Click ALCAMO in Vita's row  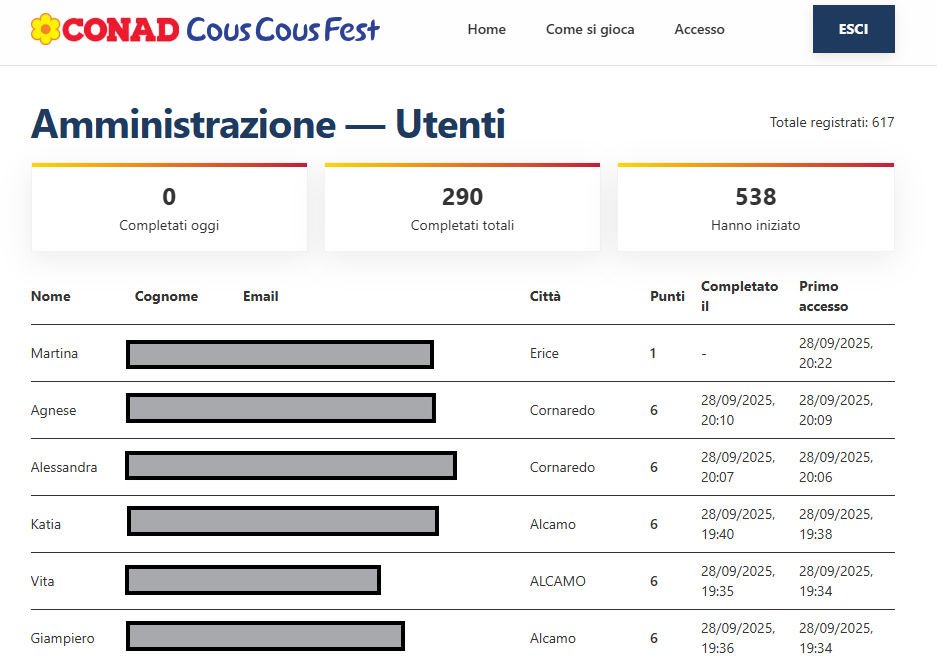click(x=558, y=581)
